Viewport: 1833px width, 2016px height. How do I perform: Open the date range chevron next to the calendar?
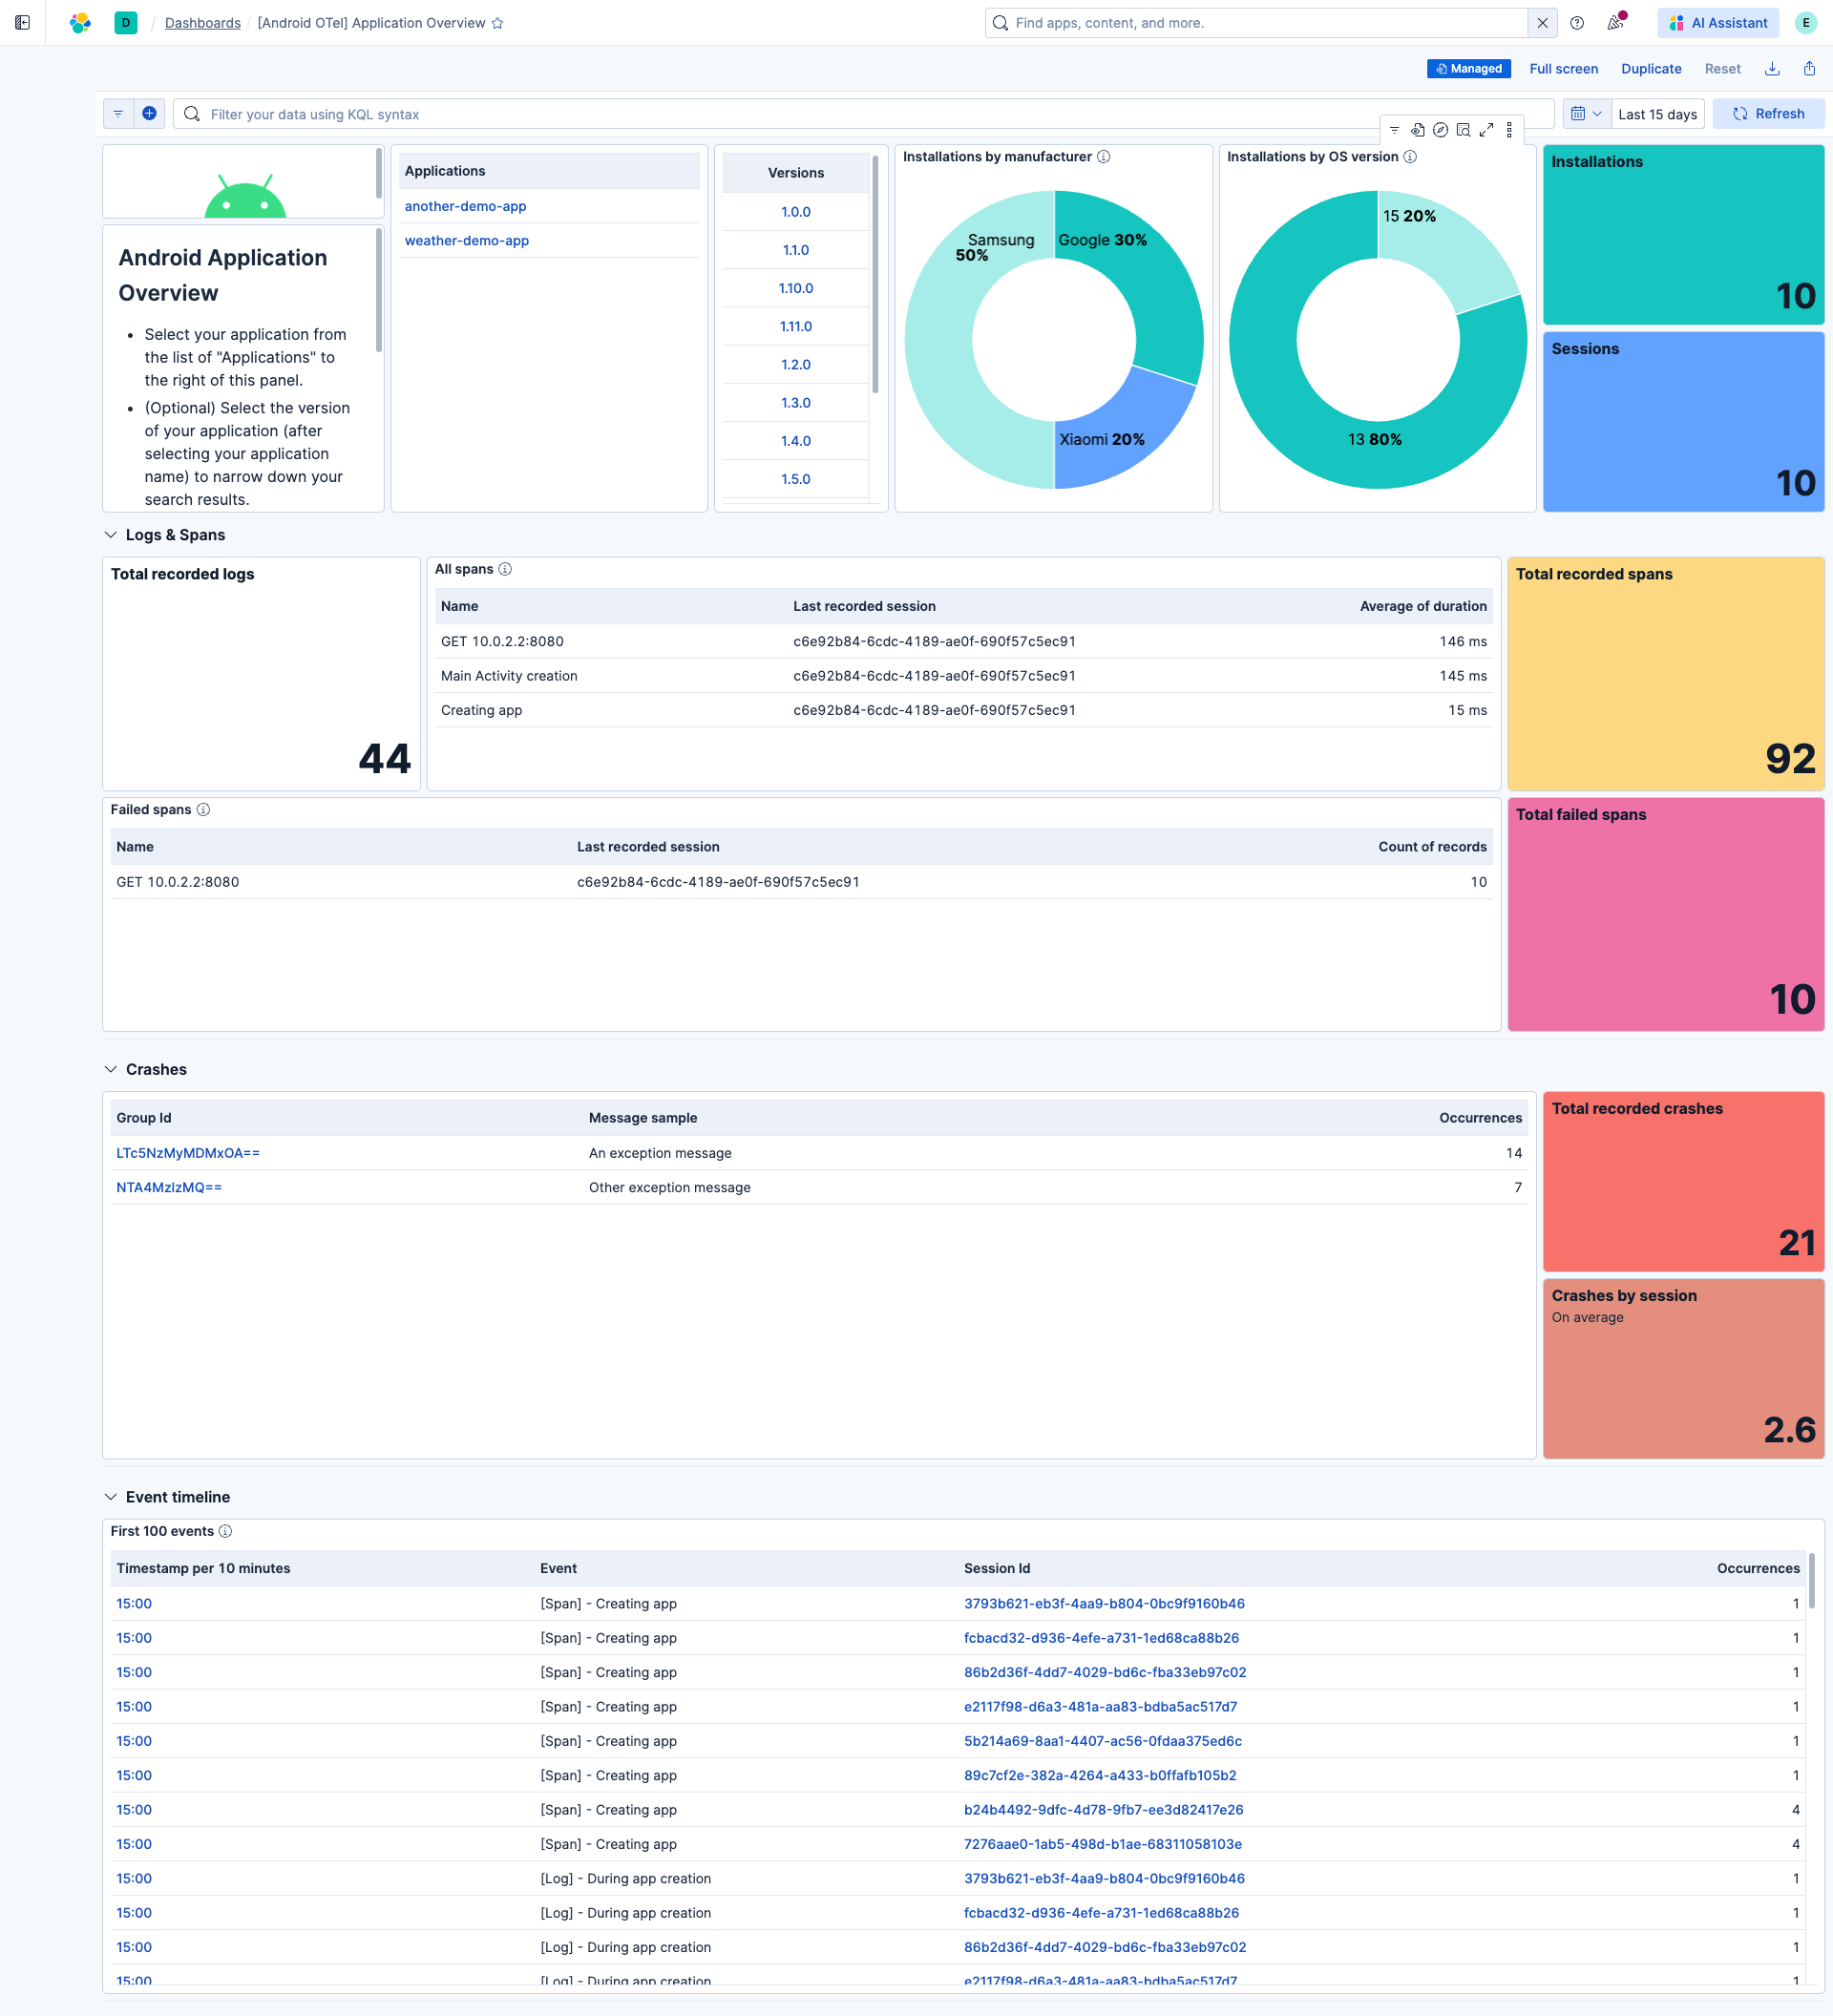coord(1597,114)
